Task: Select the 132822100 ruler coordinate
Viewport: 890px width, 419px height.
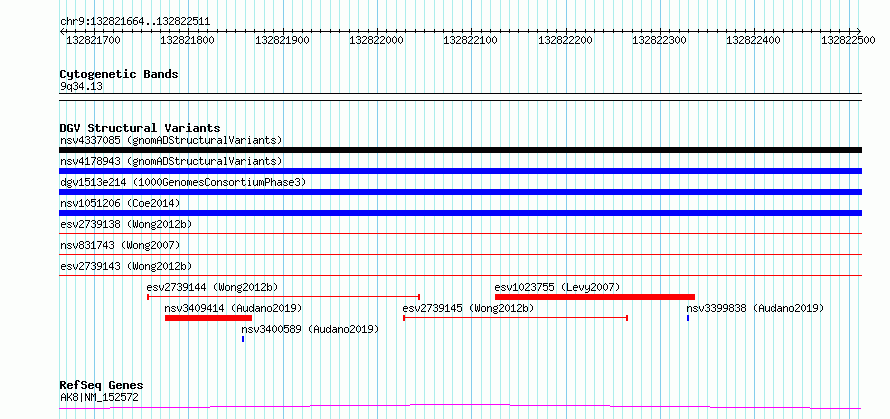Action: (x=470, y=40)
